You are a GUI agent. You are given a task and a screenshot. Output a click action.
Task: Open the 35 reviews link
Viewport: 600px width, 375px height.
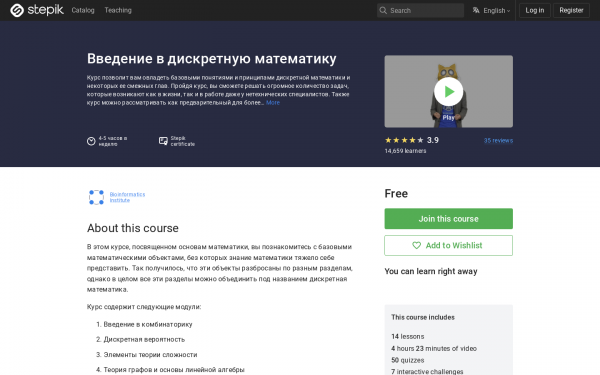click(x=498, y=140)
